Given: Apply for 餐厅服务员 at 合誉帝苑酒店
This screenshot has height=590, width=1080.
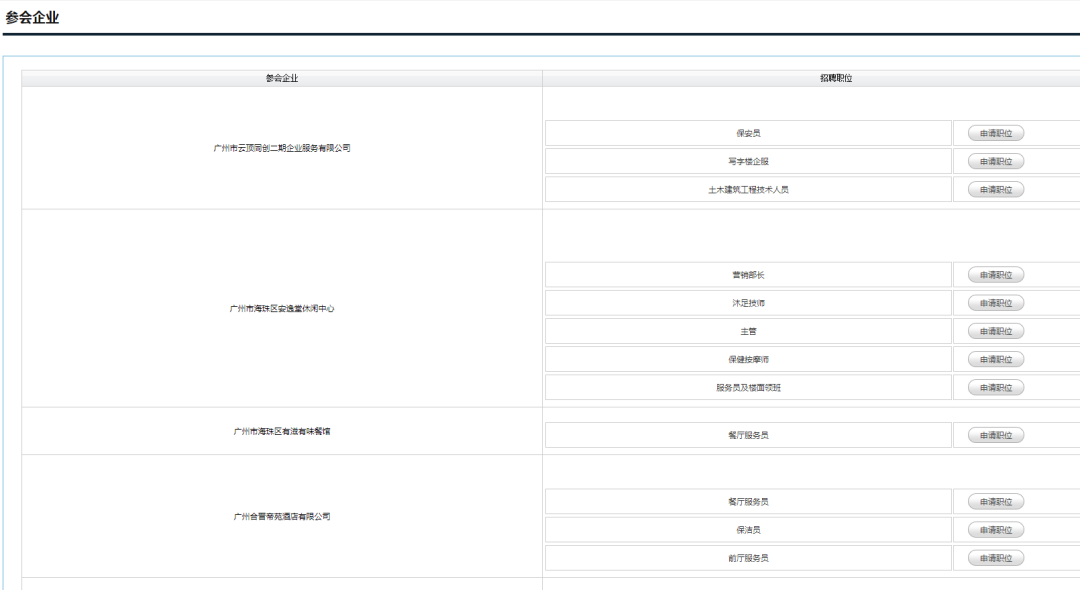Looking at the screenshot, I should pos(995,502).
